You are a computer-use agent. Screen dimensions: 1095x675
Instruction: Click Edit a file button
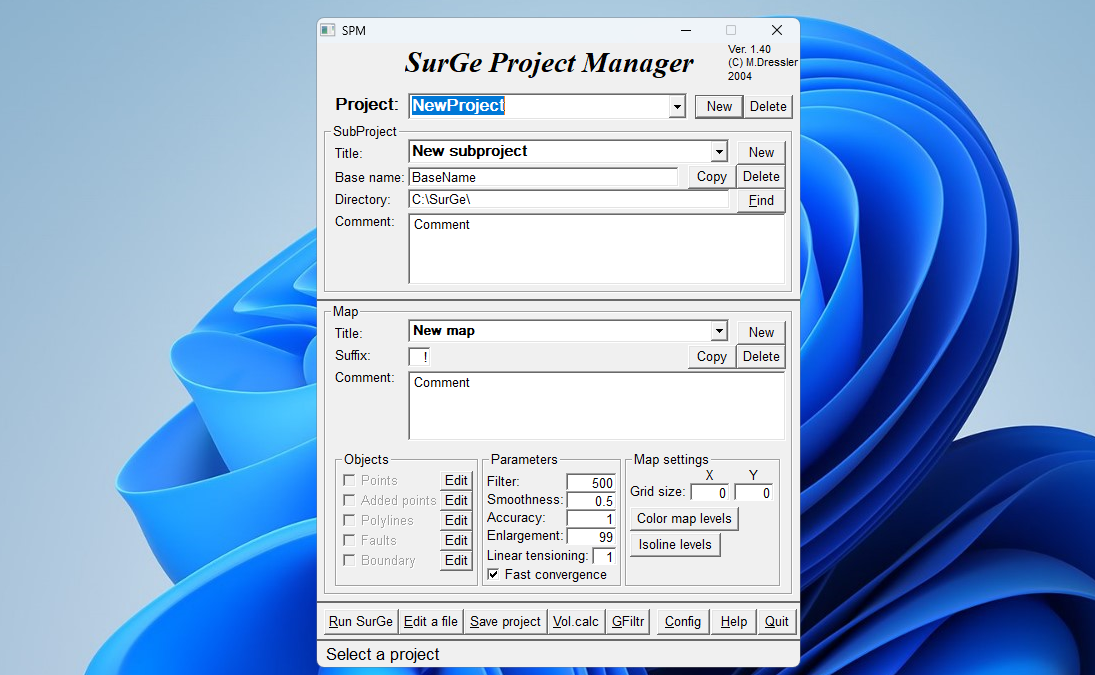(430, 621)
